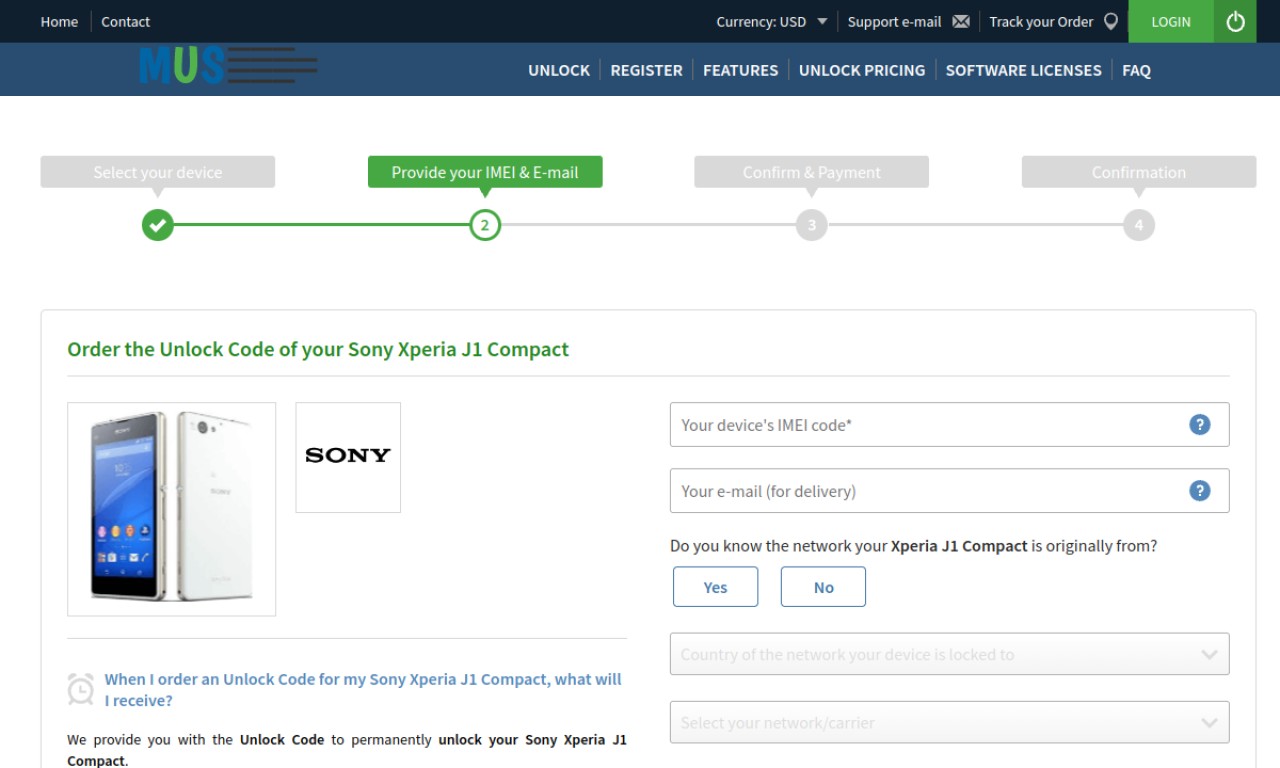The height and width of the screenshot is (768, 1280).
Task: Click the Track your Order pin icon
Action: point(1110,21)
